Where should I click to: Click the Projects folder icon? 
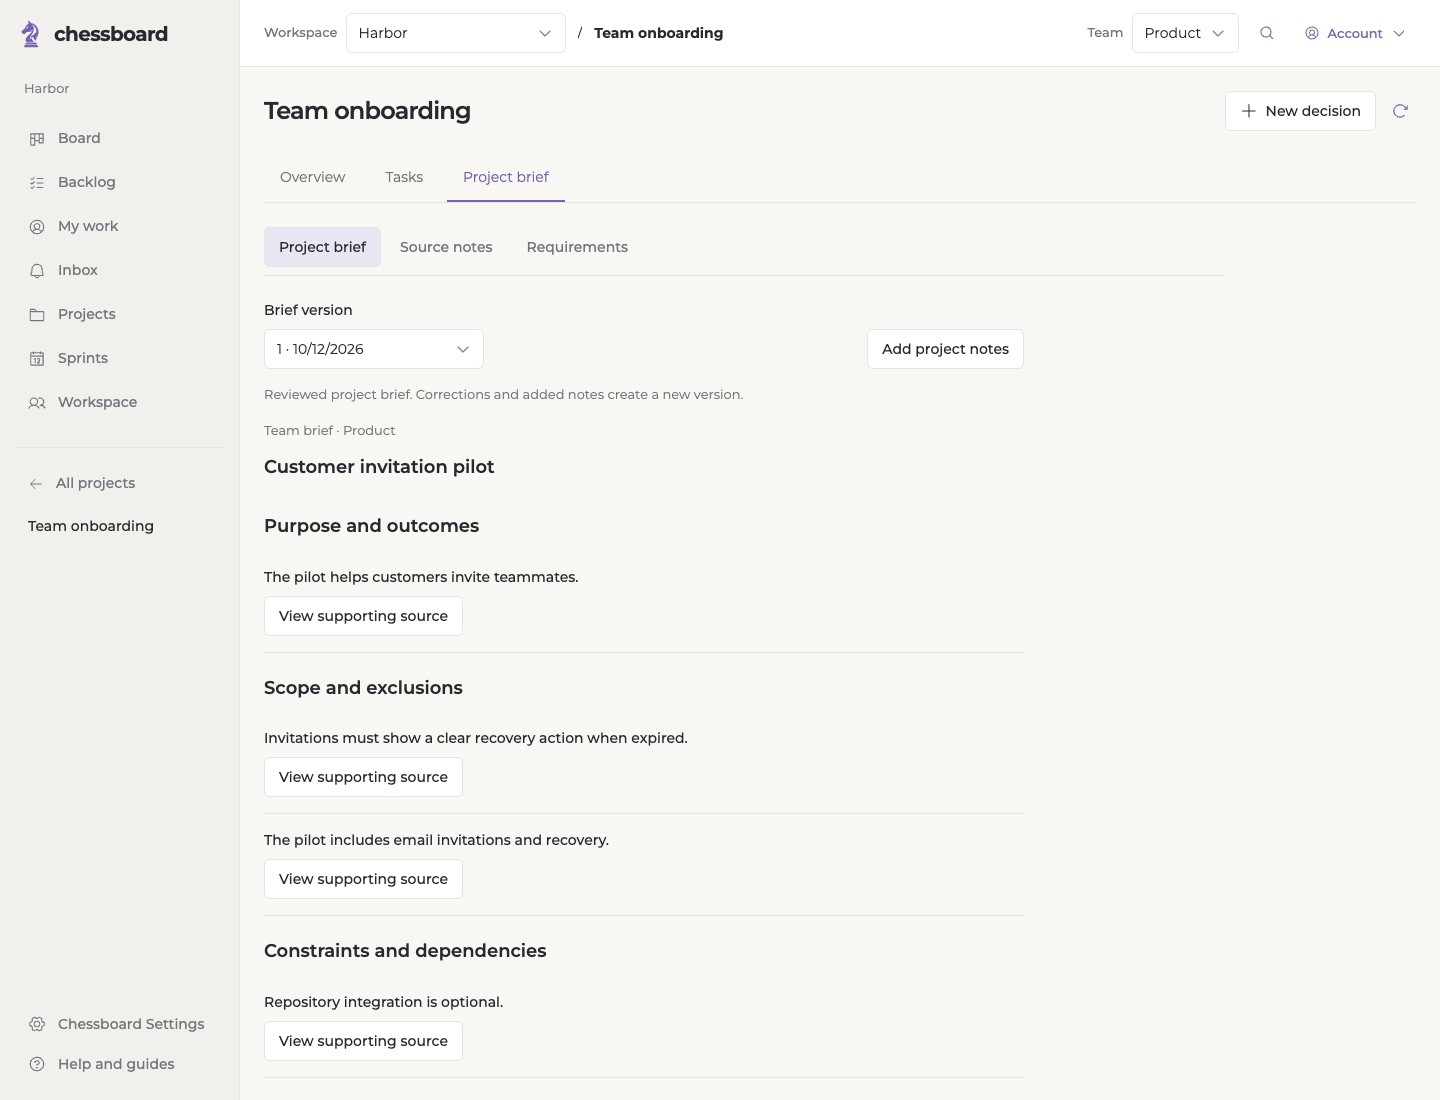tap(37, 315)
